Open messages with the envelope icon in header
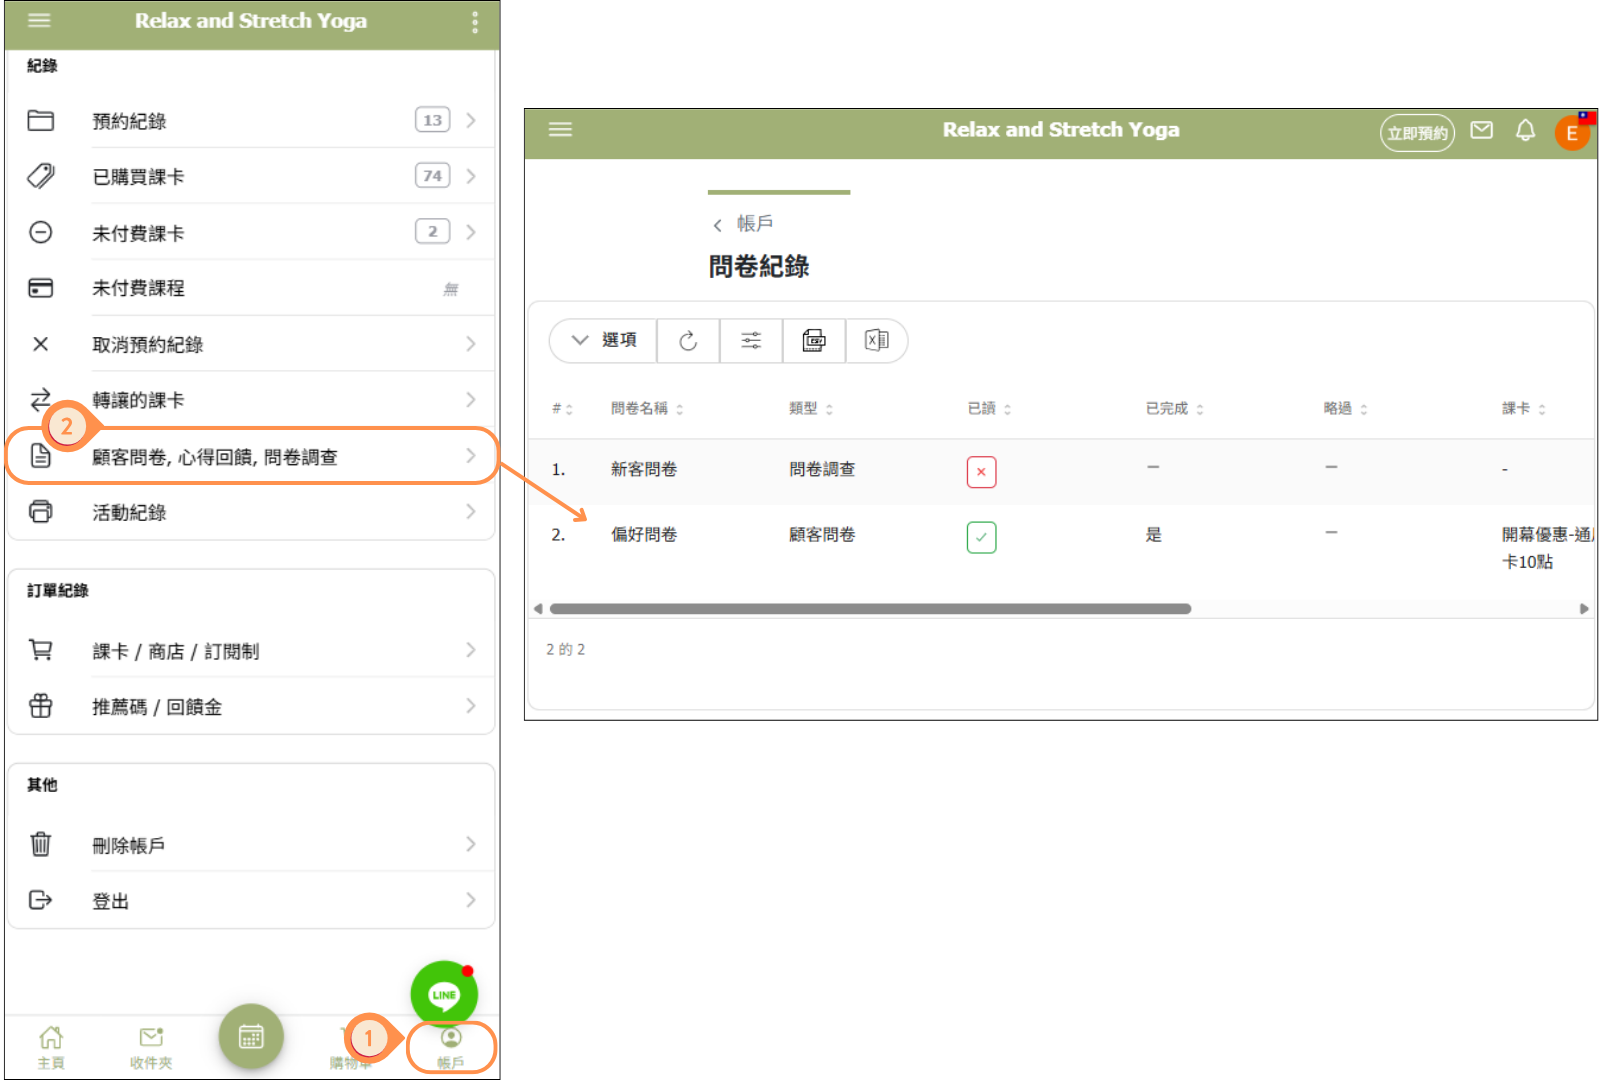 tap(1481, 131)
